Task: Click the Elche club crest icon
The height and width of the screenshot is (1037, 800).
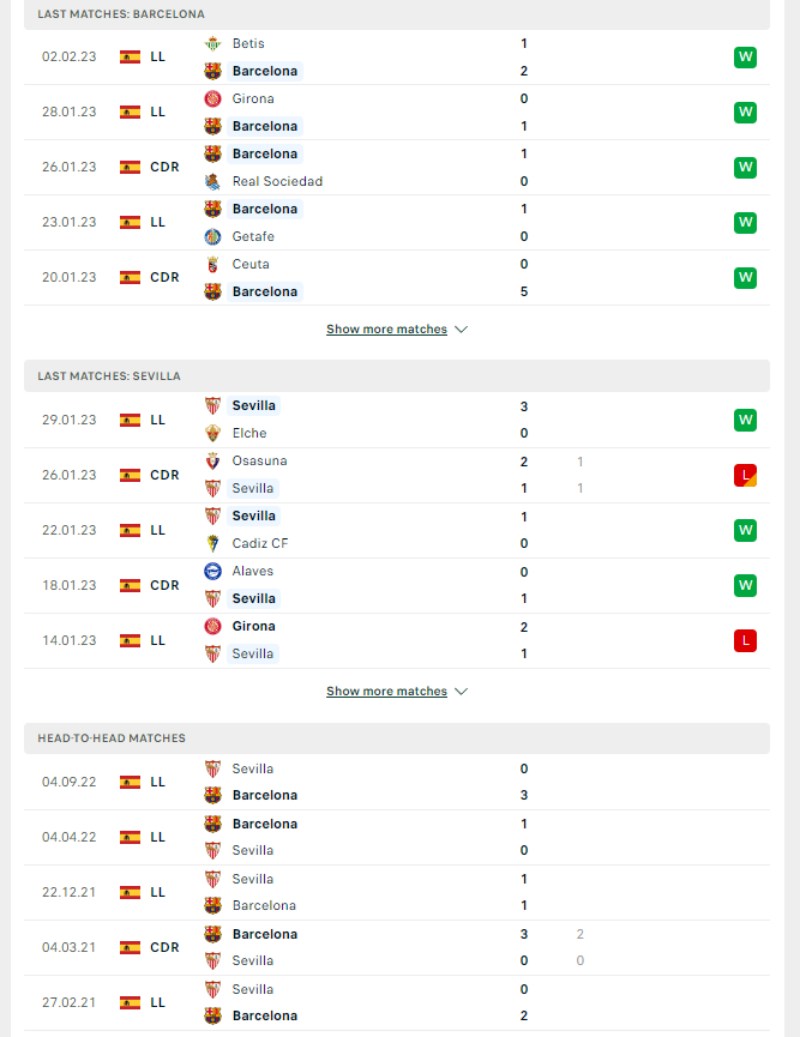Action: point(212,433)
